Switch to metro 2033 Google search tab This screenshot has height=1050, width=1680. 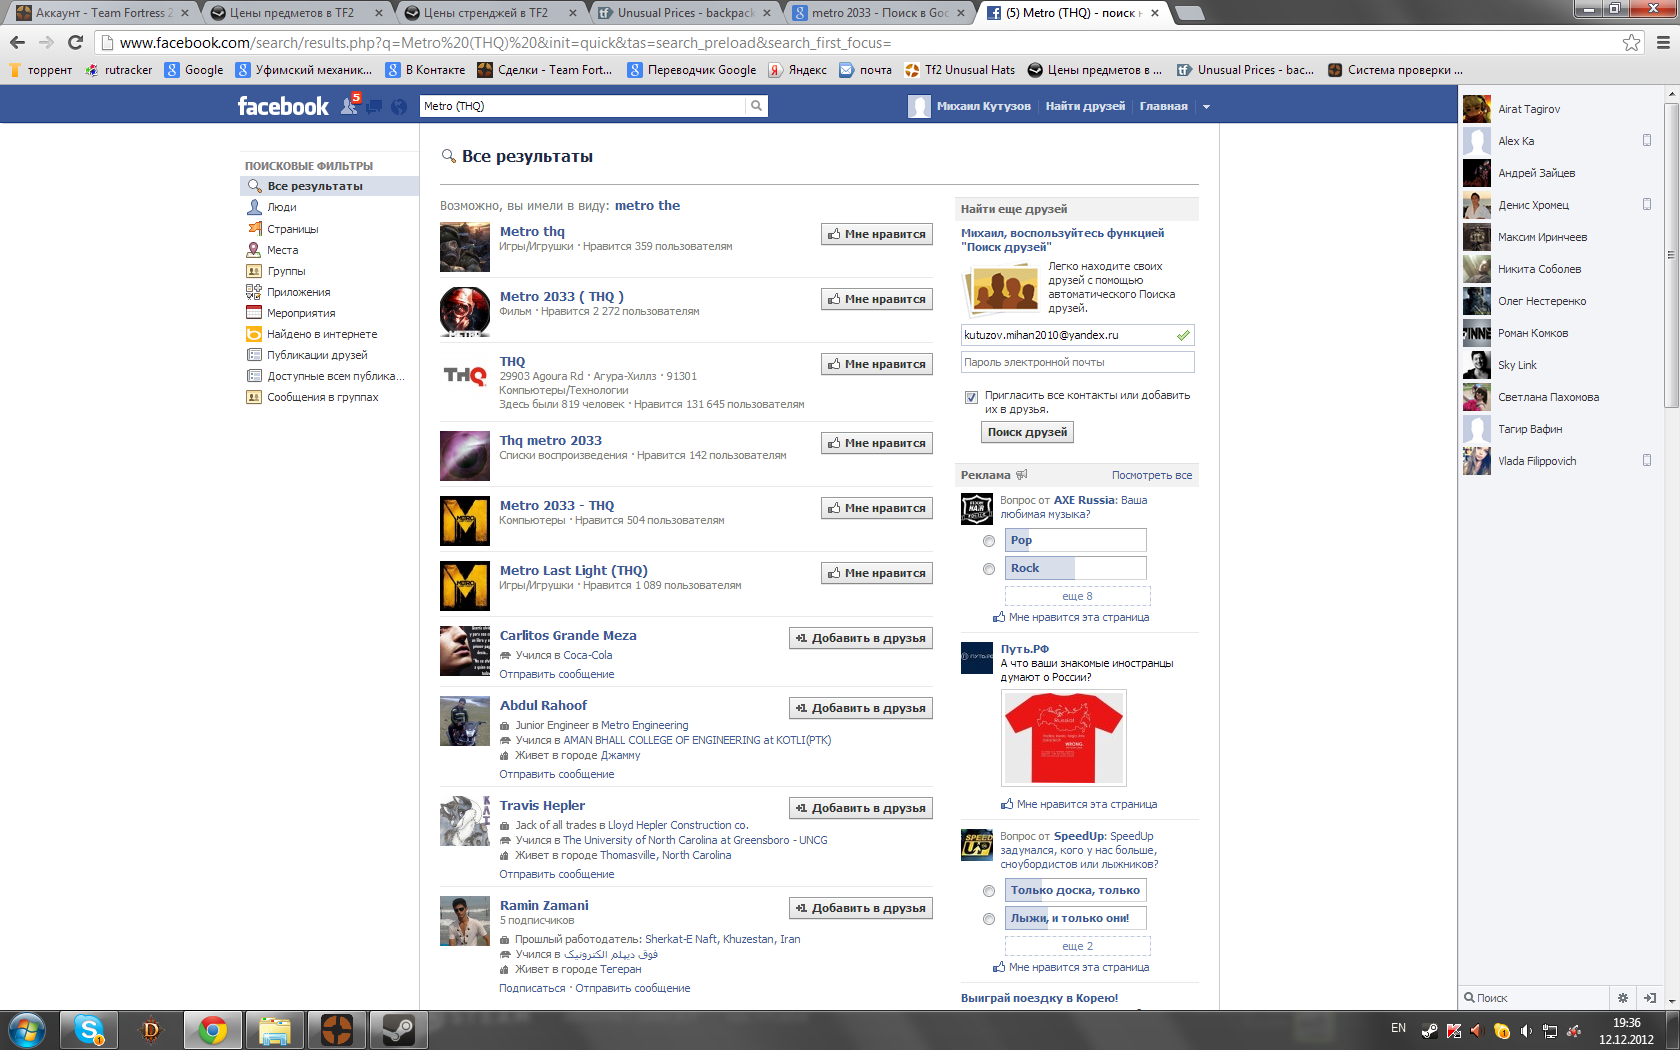pos(877,13)
